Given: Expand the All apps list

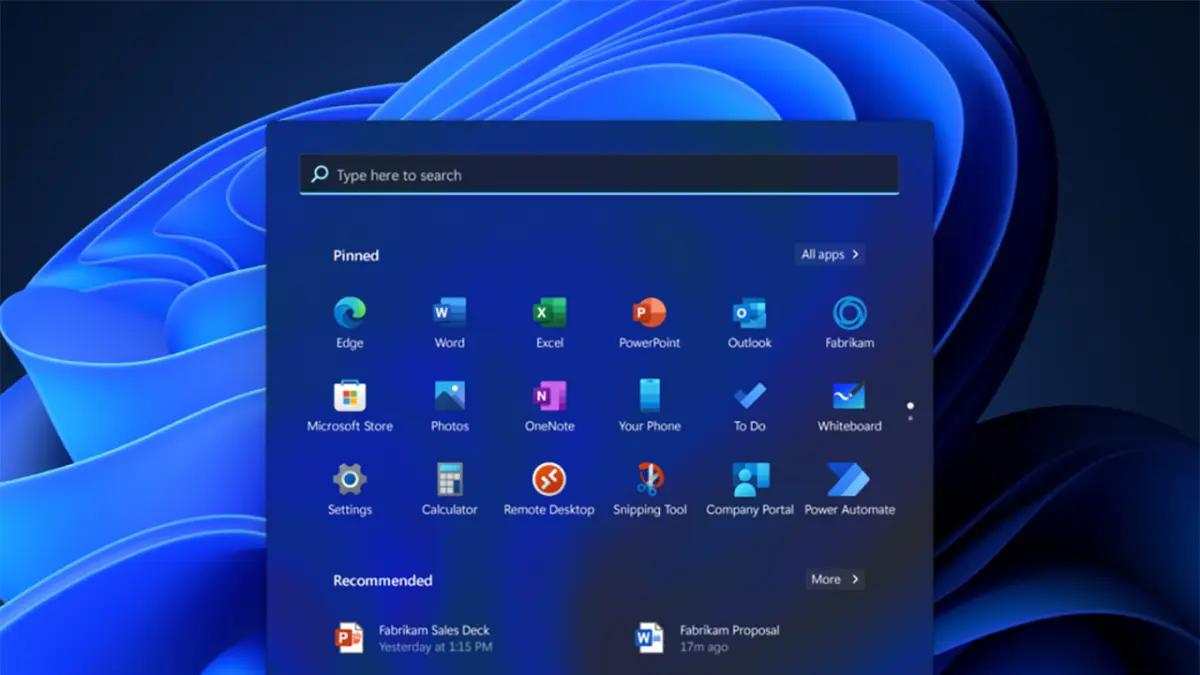Looking at the screenshot, I should [x=830, y=255].
